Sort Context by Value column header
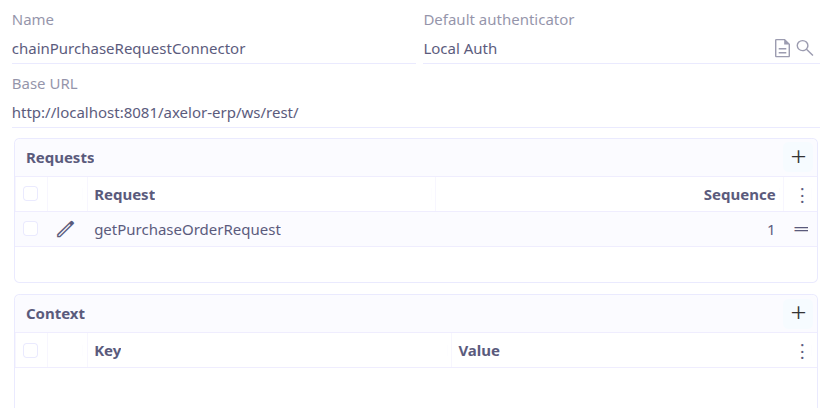 pyautogui.click(x=479, y=351)
